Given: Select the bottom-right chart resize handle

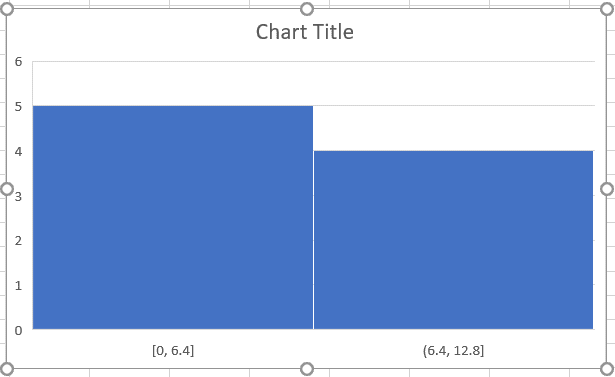Looking at the screenshot, I should [607, 369].
